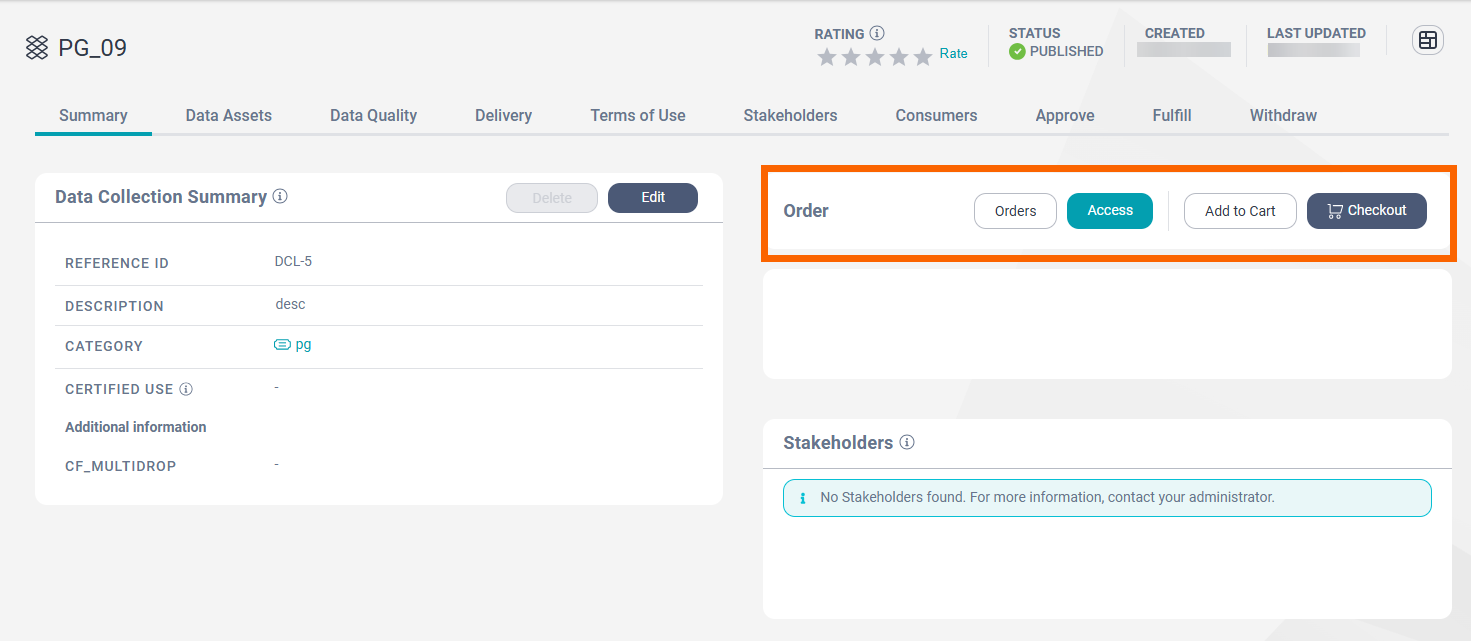Rate with the fifth star
Viewport: 1471px width, 641px height.
point(923,56)
